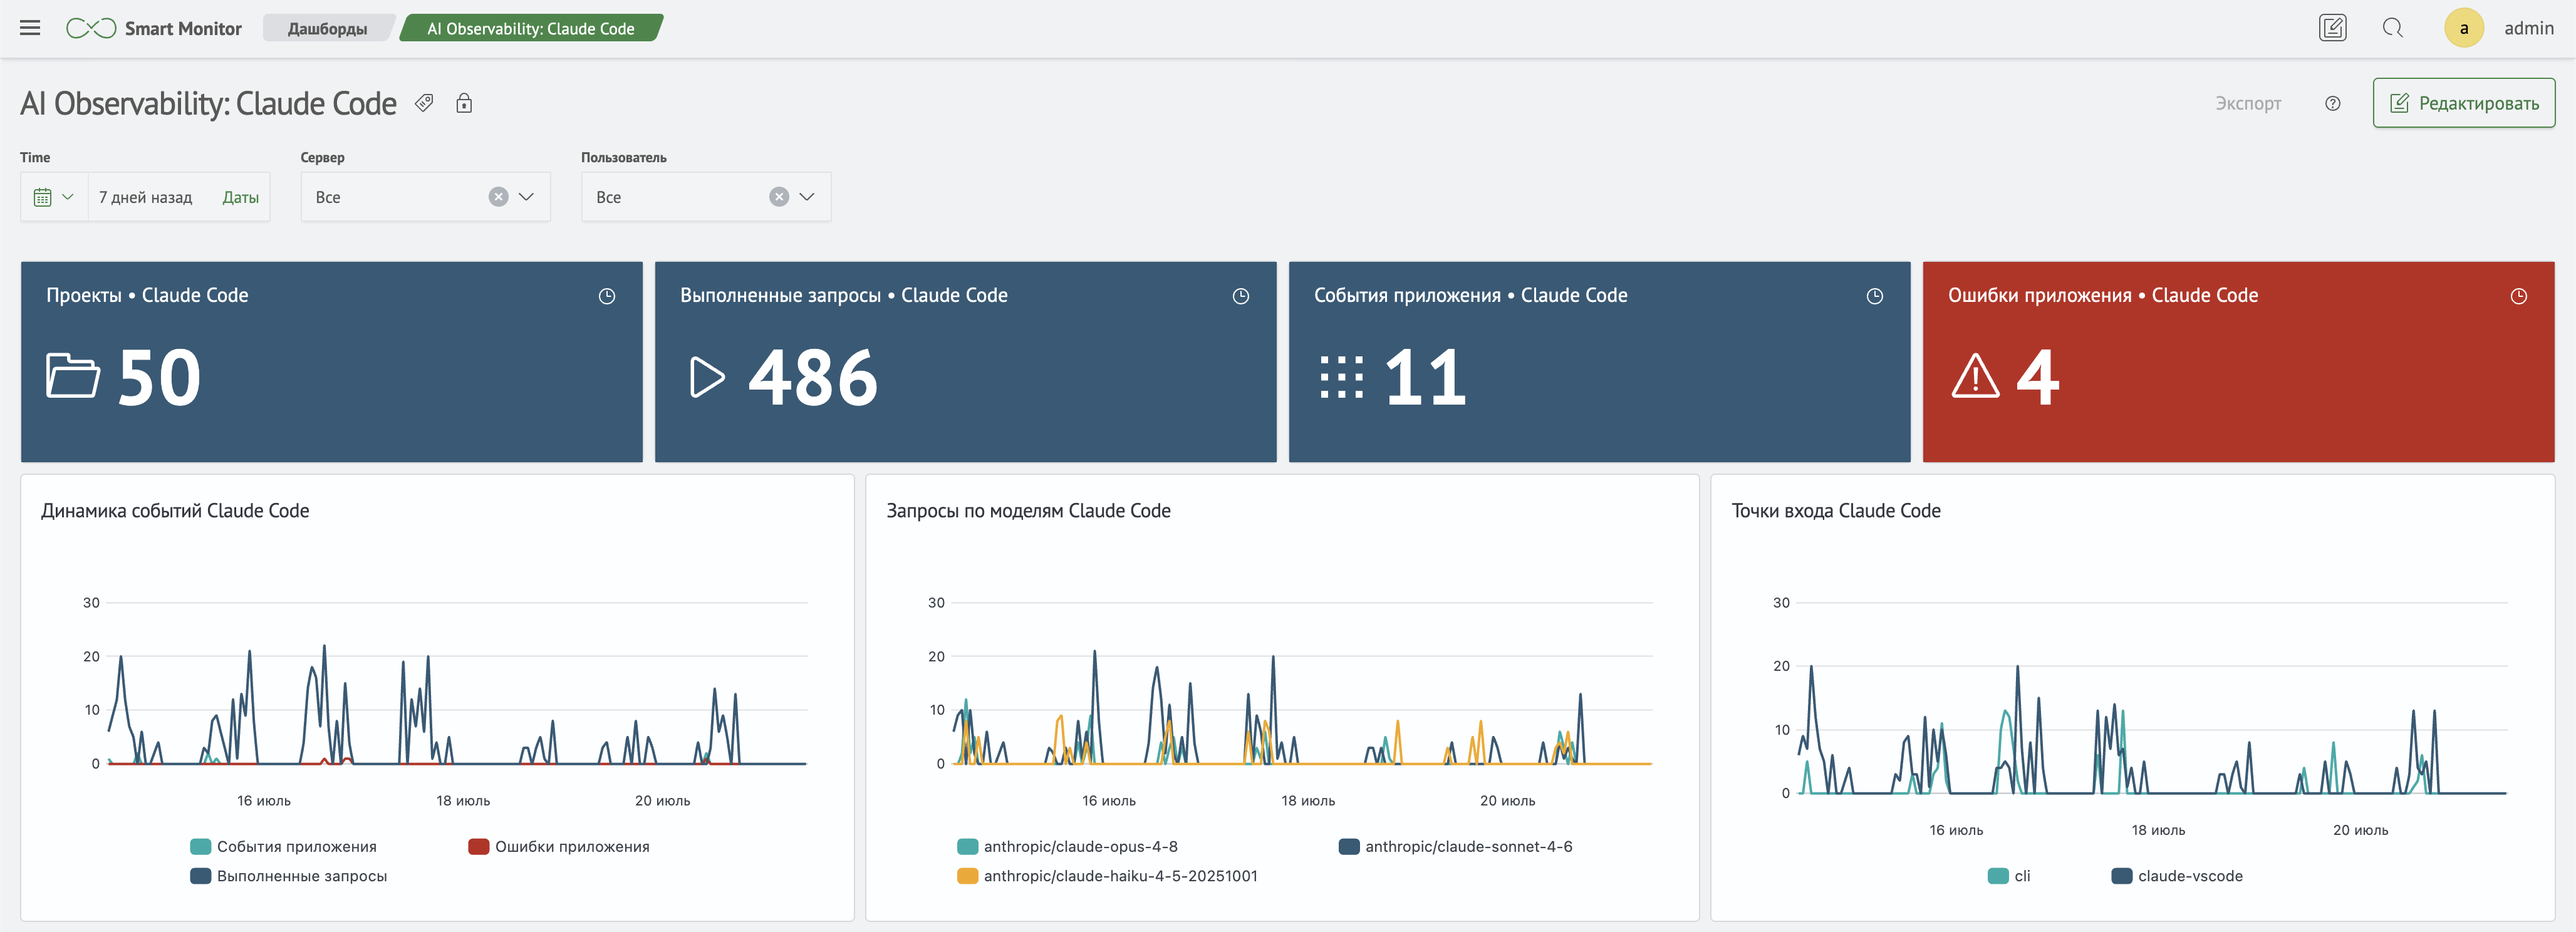This screenshot has height=932, width=2576.
Task: Clear the Сервер filter selection
Action: click(x=498, y=197)
